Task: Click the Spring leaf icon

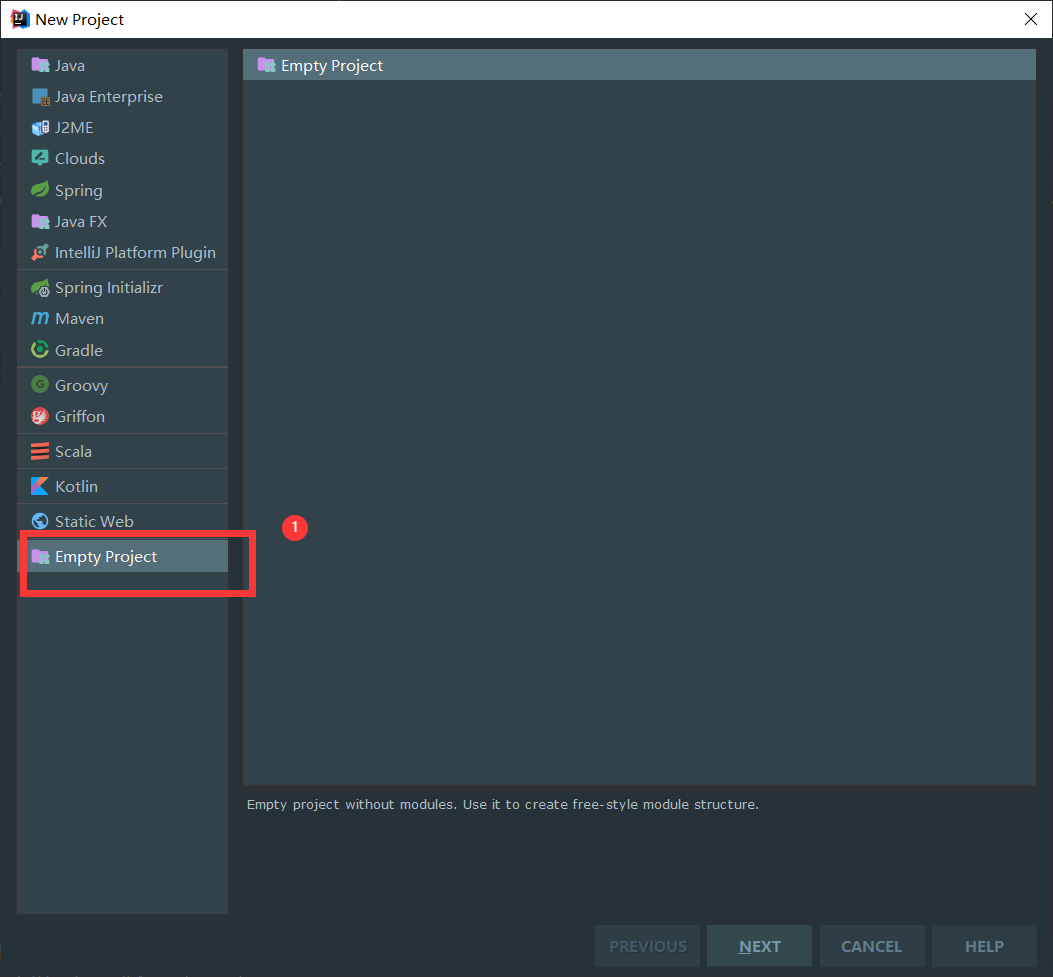Action: [x=40, y=190]
